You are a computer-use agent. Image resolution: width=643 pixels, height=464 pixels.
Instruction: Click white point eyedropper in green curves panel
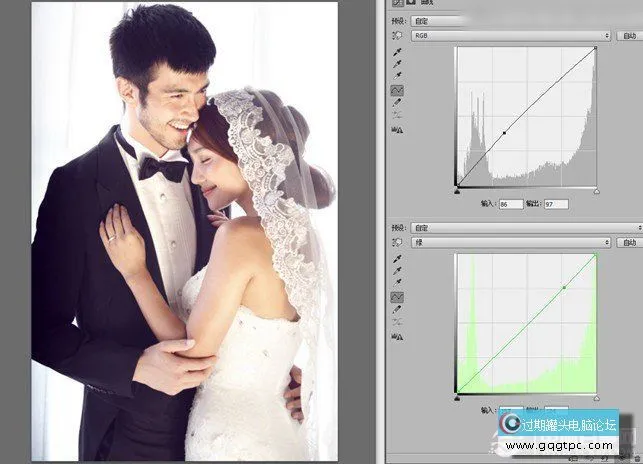[397, 283]
